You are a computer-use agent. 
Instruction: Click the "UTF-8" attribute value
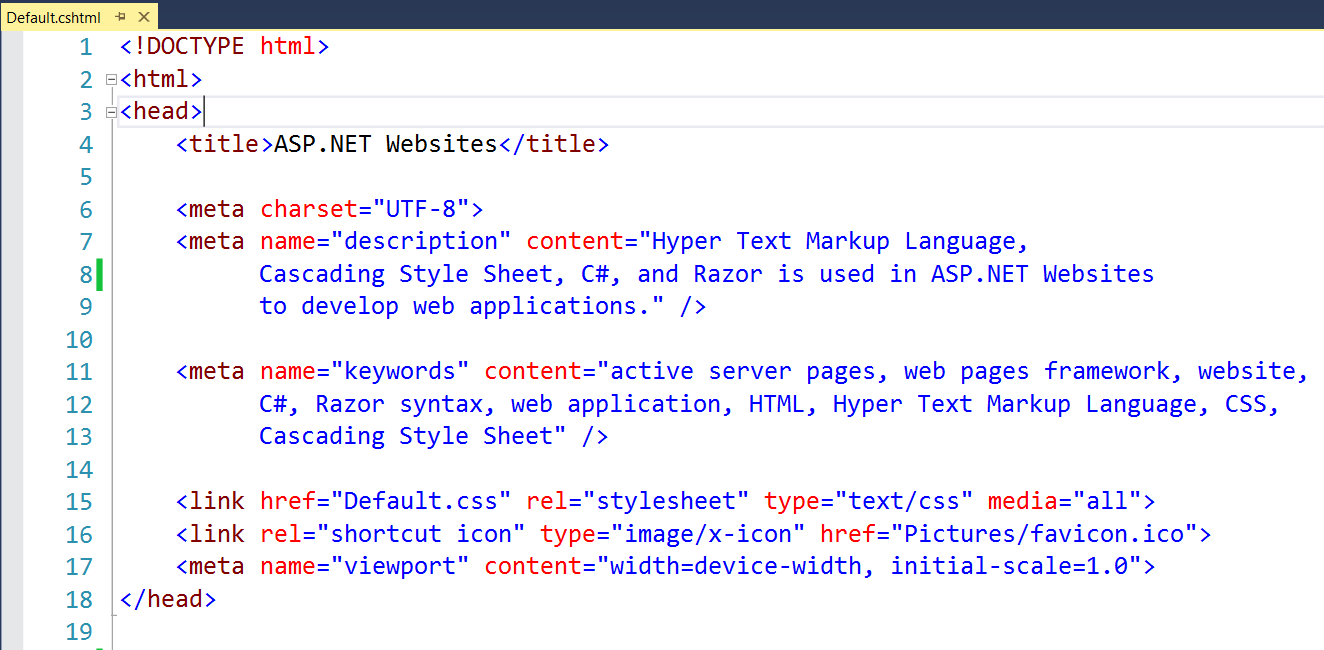(421, 209)
